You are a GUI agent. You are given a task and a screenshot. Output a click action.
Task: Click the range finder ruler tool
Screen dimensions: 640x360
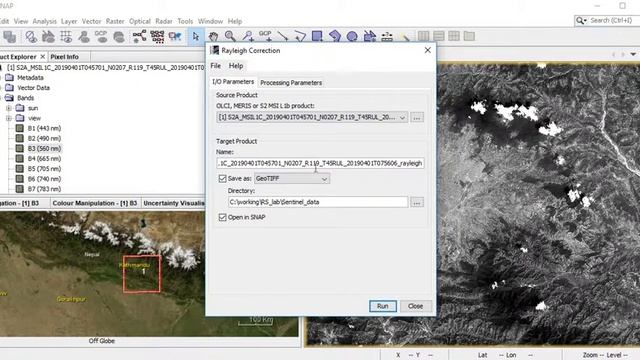click(x=387, y=36)
